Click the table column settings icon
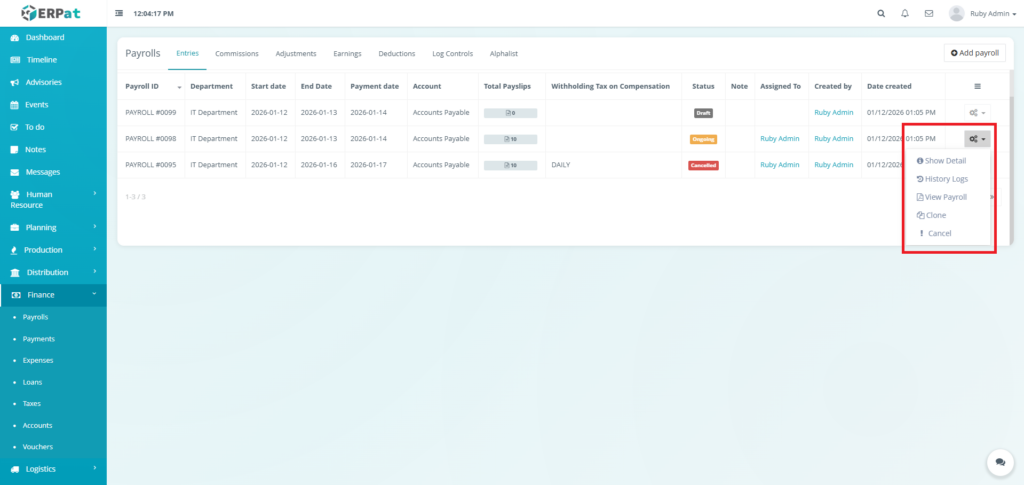 coord(977,87)
